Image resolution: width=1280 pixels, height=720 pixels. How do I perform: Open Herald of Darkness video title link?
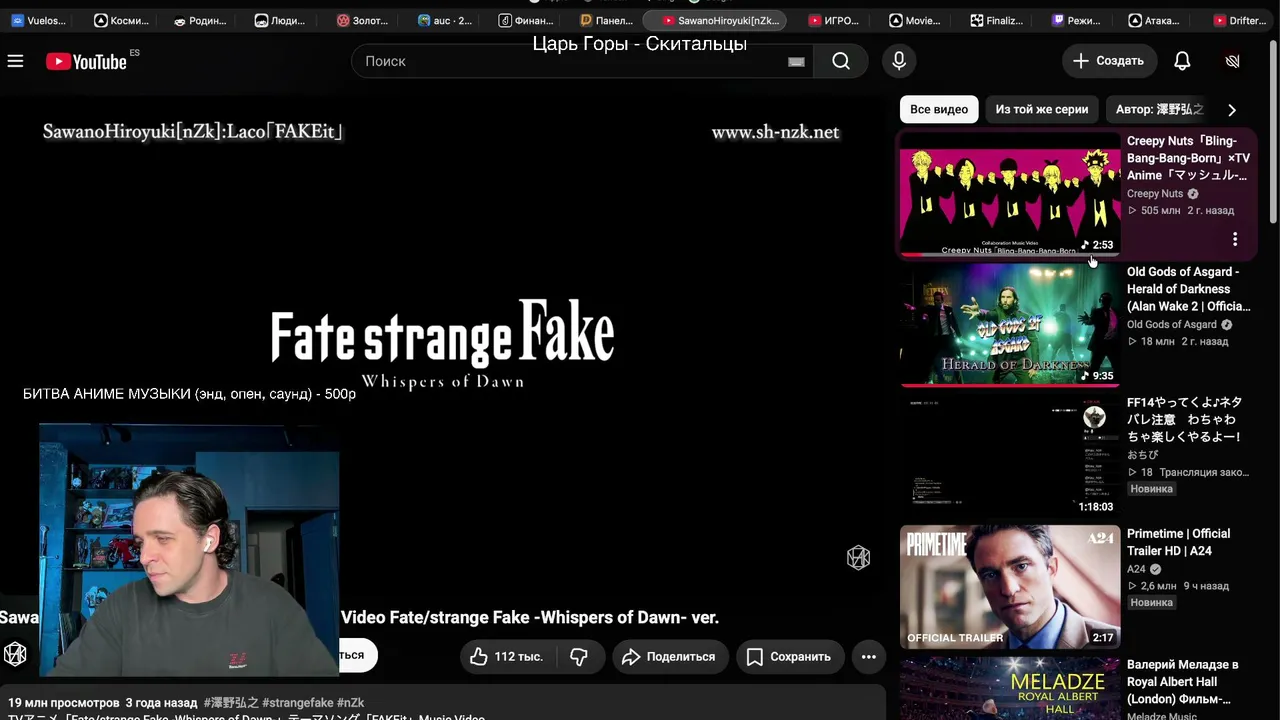(x=1189, y=289)
